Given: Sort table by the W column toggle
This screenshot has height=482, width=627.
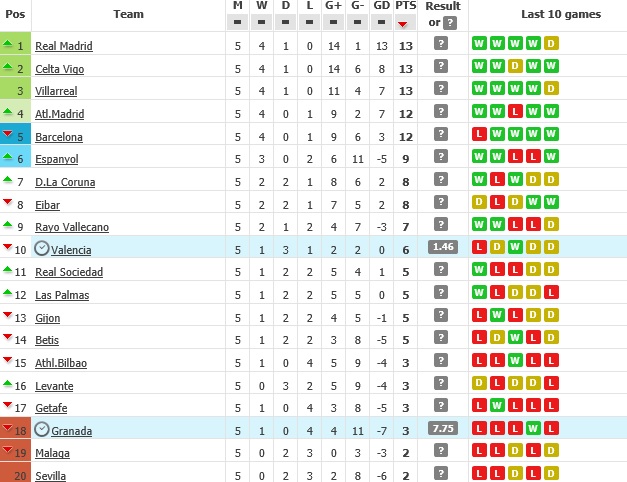Looking at the screenshot, I should click(x=261, y=22).
